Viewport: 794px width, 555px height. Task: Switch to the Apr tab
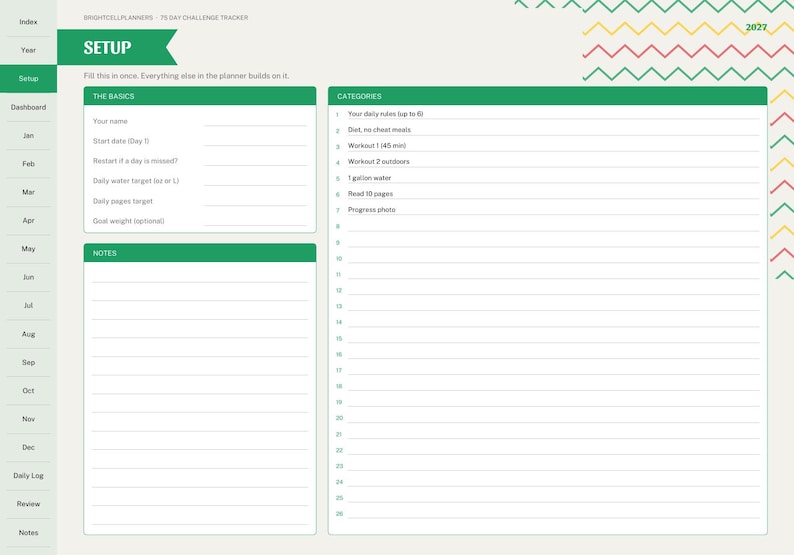click(x=28, y=220)
